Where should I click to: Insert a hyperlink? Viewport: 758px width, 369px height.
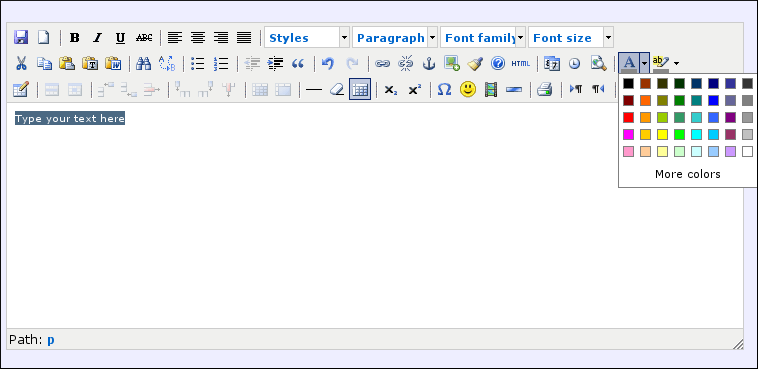(382, 63)
